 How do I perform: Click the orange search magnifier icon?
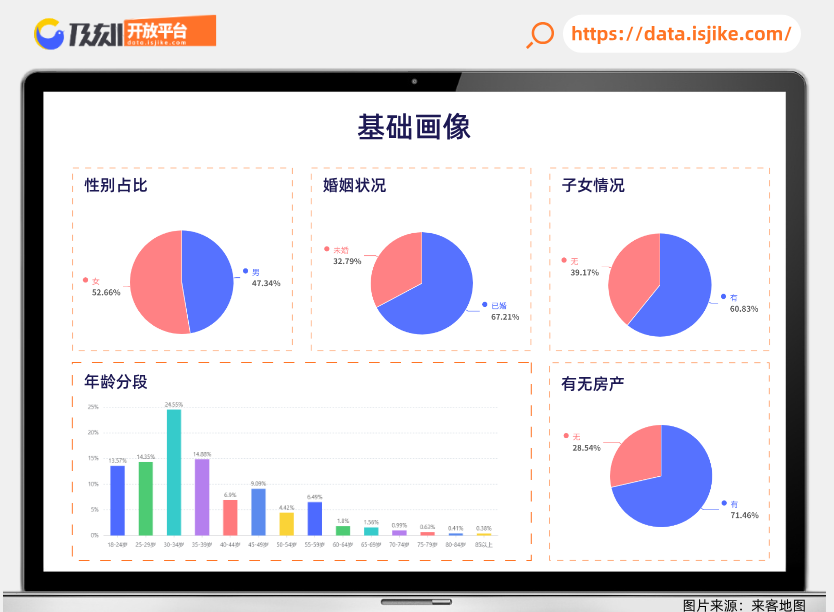pyautogui.click(x=540, y=35)
